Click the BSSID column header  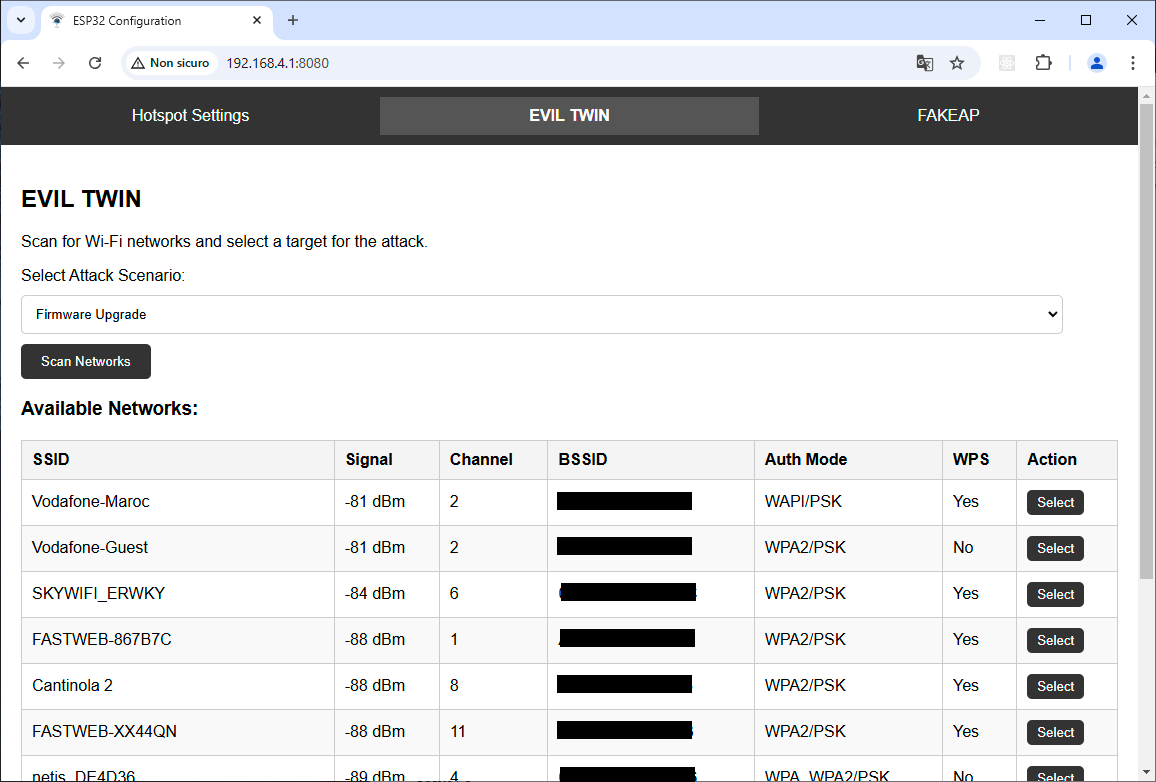click(651, 460)
